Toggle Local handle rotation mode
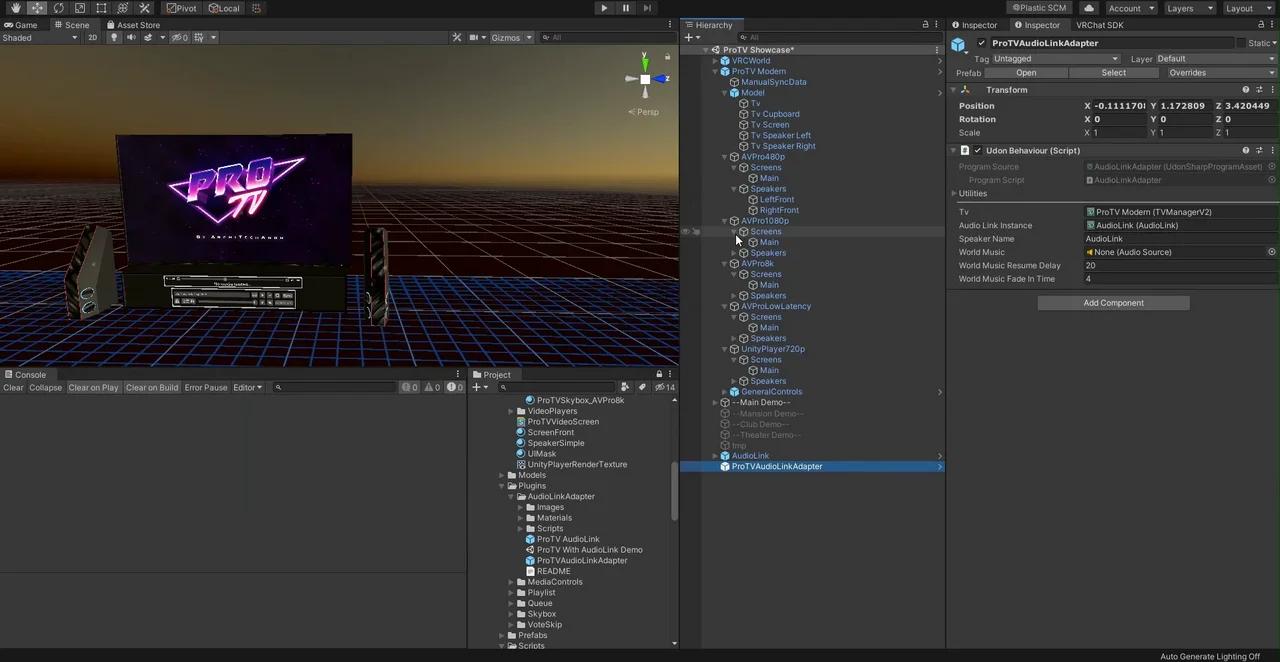This screenshot has width=1280, height=662. (x=223, y=8)
